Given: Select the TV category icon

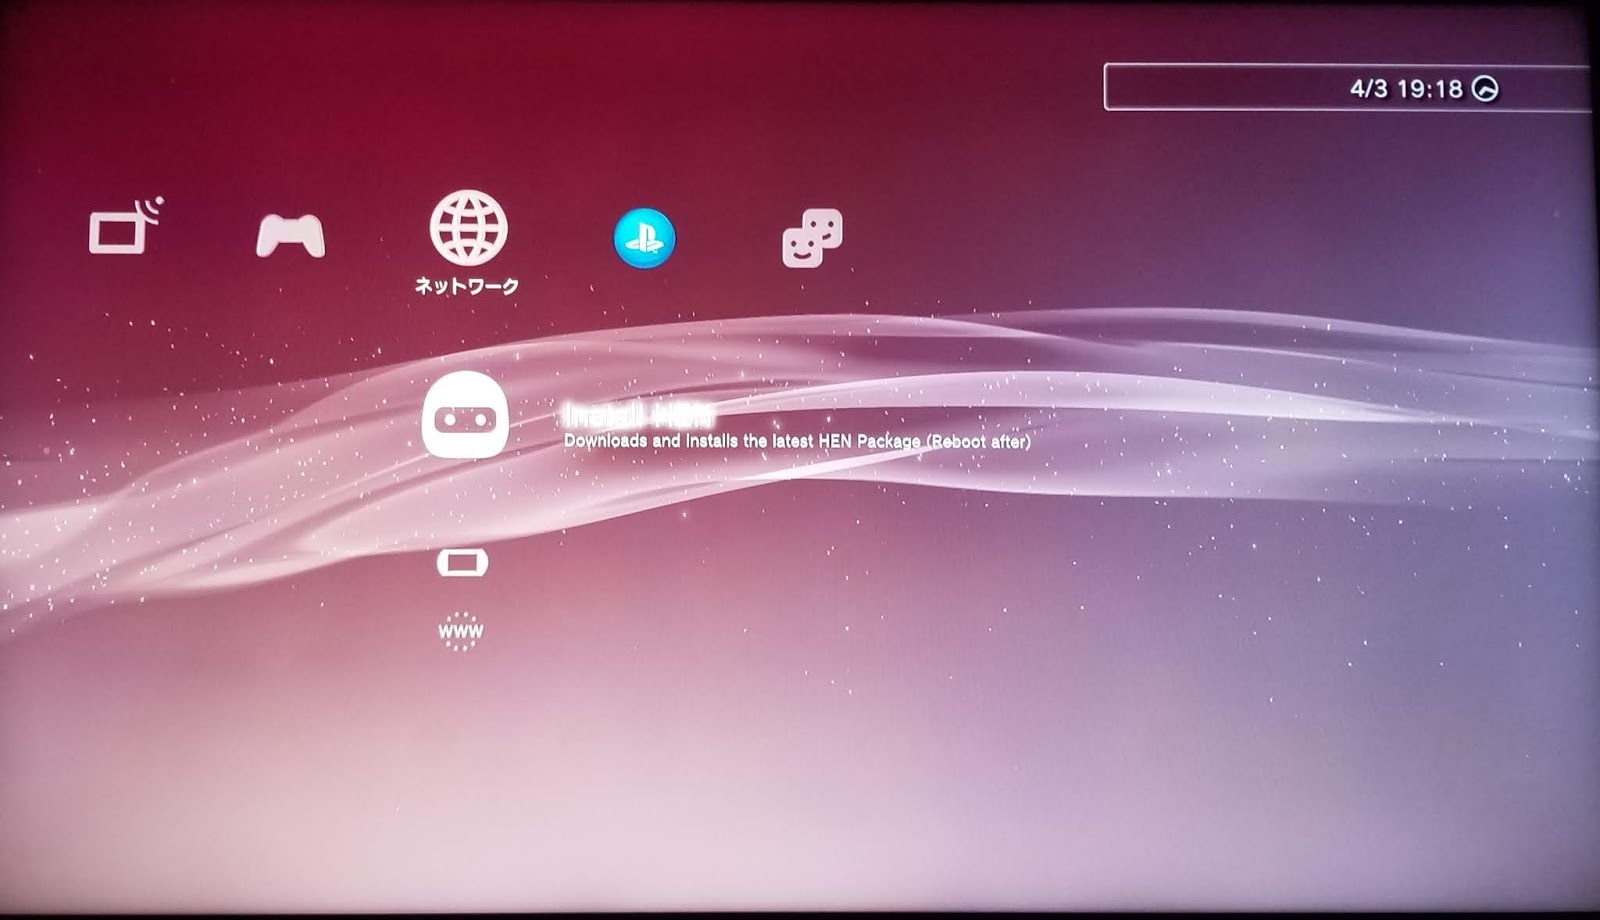Looking at the screenshot, I should pos(125,226).
